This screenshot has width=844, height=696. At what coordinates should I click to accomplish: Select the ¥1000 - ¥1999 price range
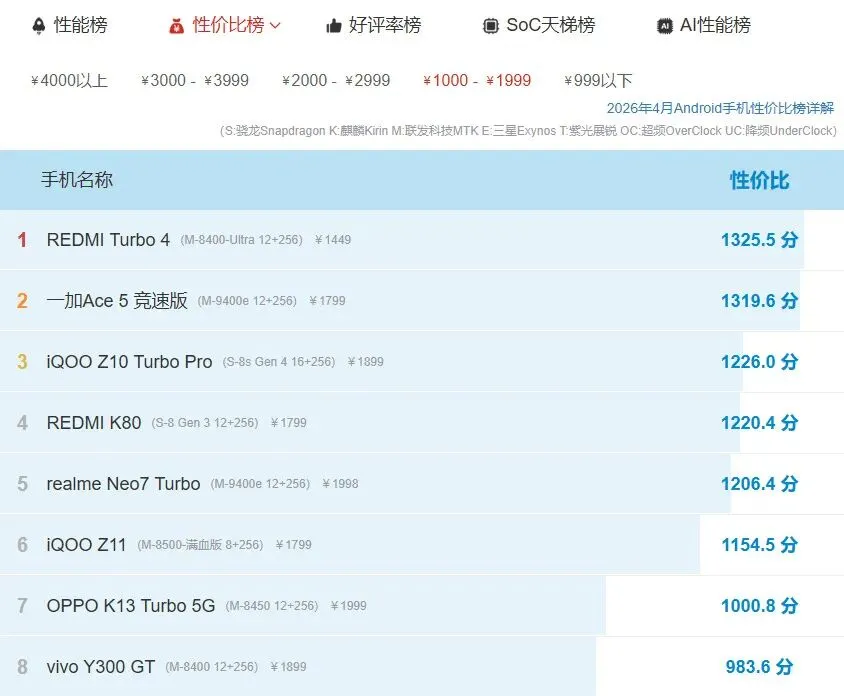click(477, 81)
